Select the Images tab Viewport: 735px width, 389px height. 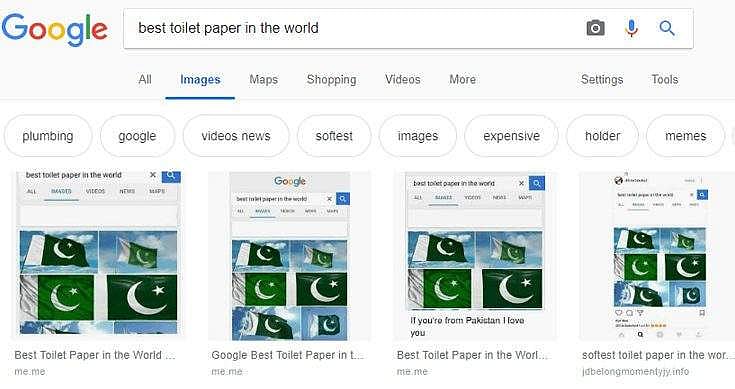click(200, 80)
